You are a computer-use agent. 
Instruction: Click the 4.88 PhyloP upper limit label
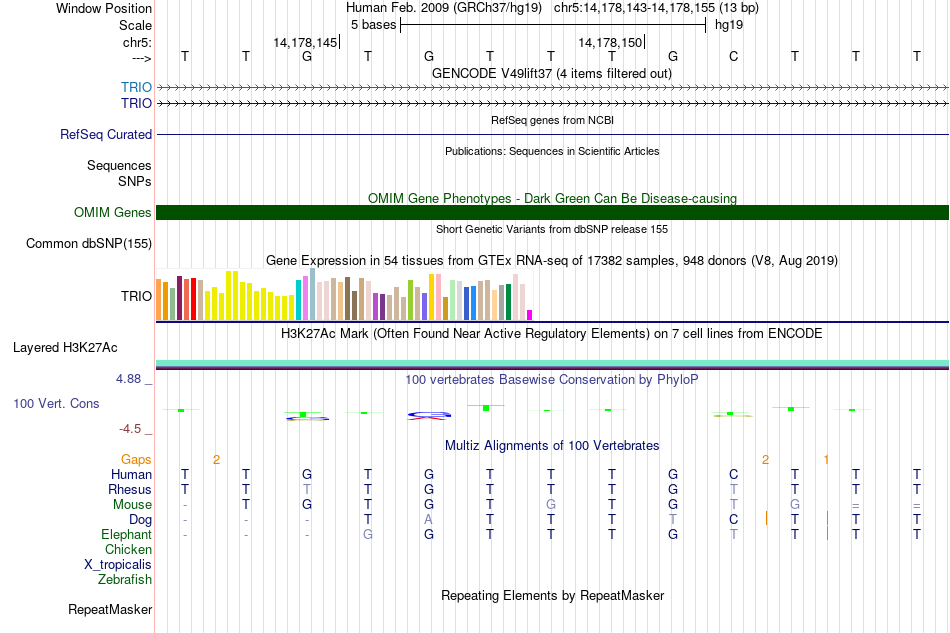tap(128, 379)
